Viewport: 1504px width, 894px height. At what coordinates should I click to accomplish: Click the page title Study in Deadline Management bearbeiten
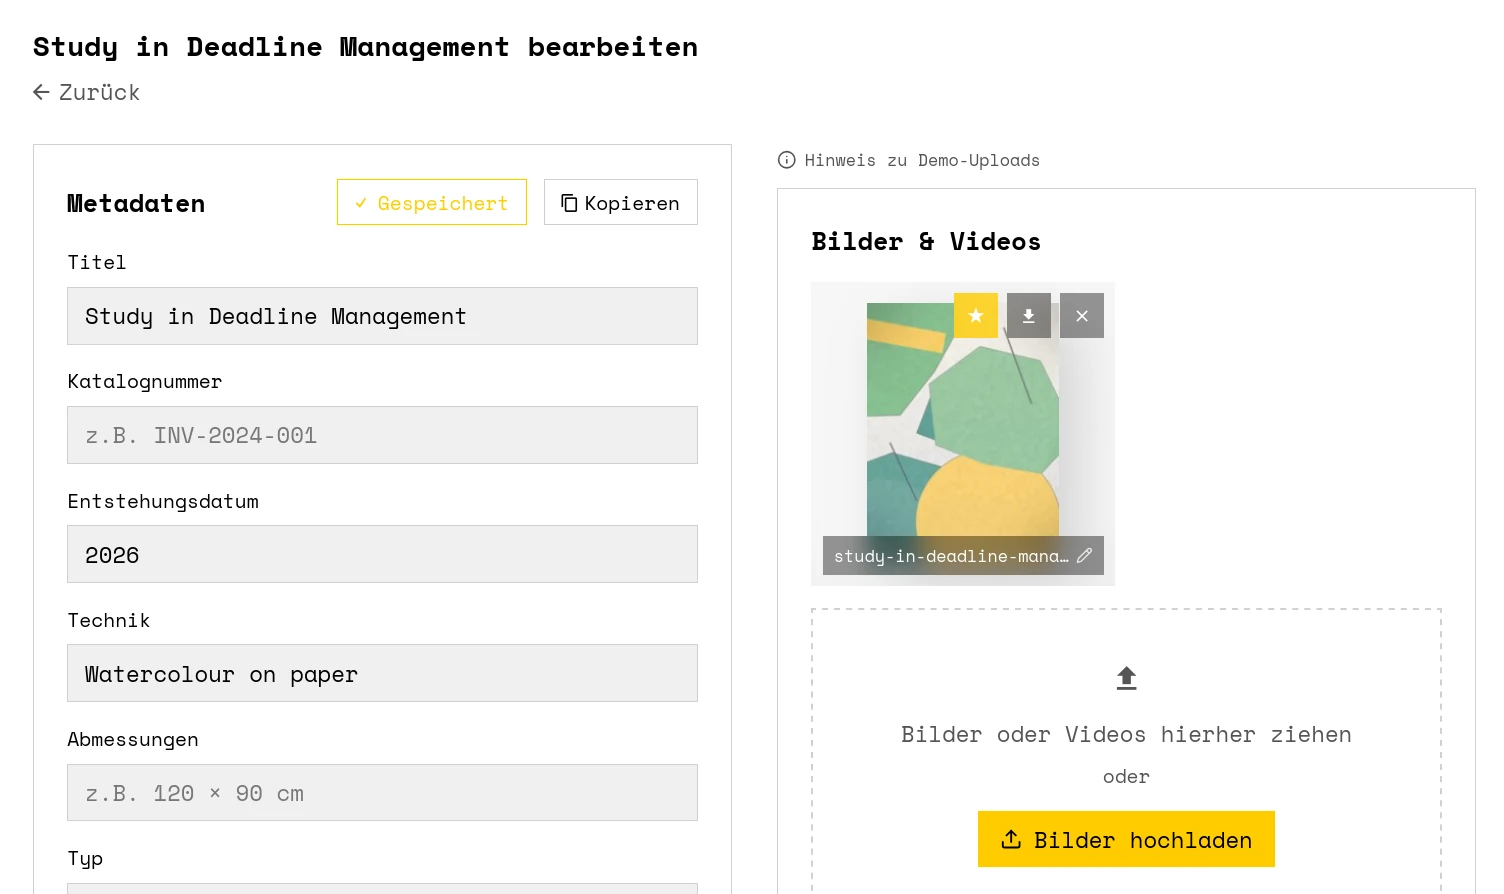tap(366, 47)
